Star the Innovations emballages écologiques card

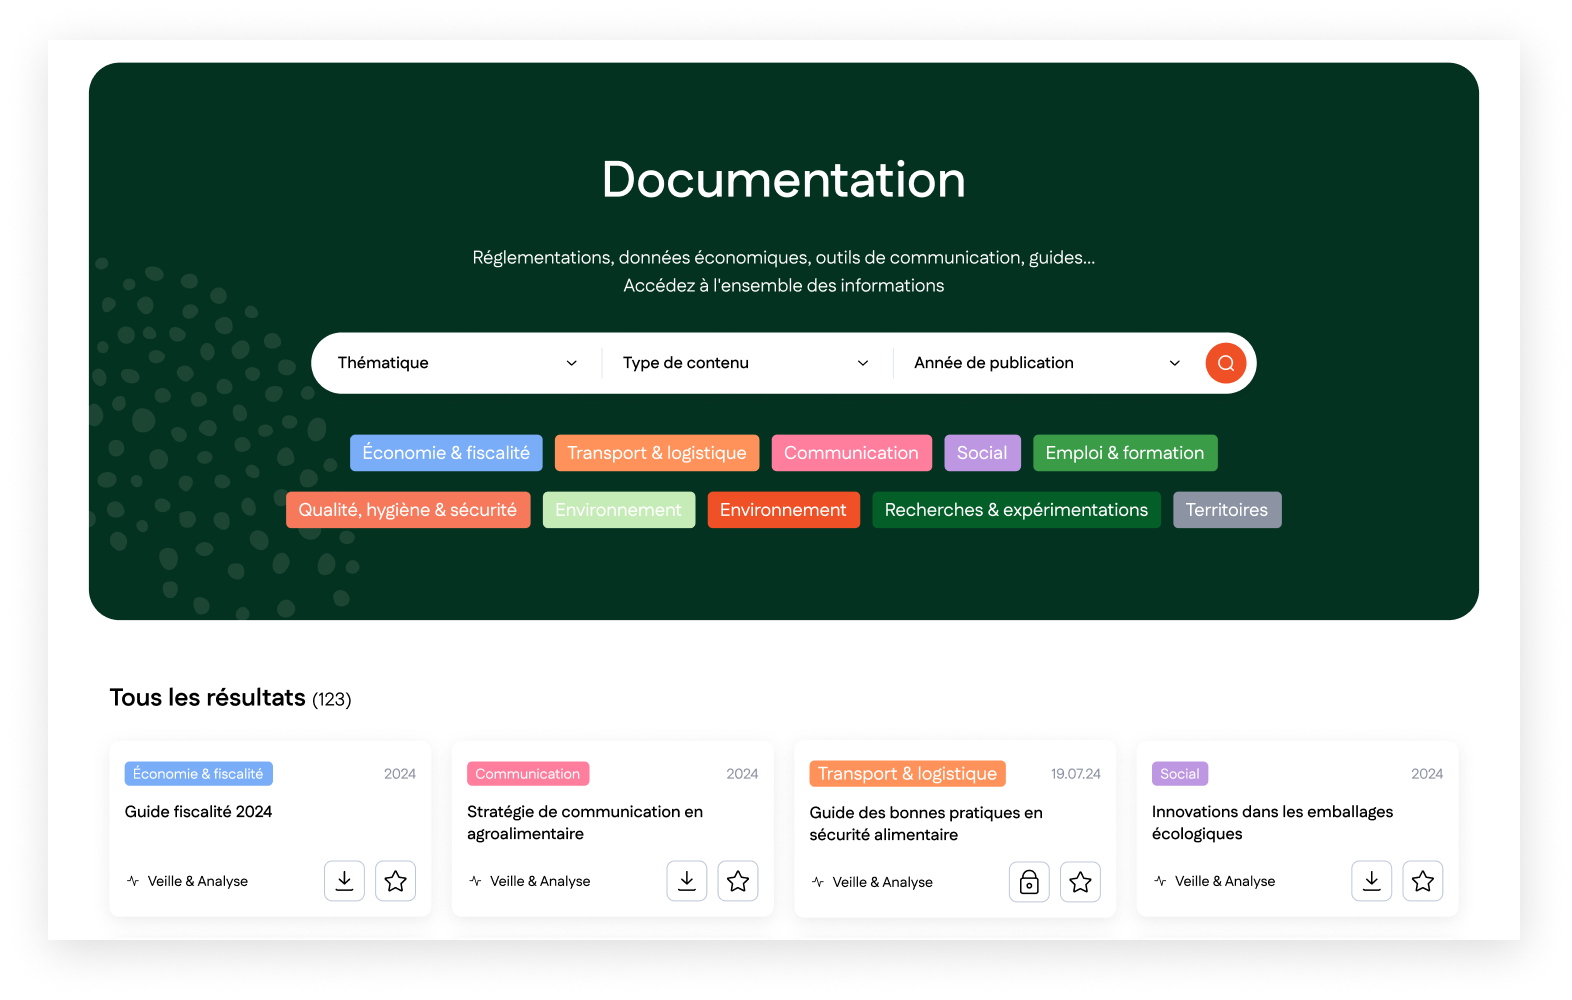point(1422,881)
